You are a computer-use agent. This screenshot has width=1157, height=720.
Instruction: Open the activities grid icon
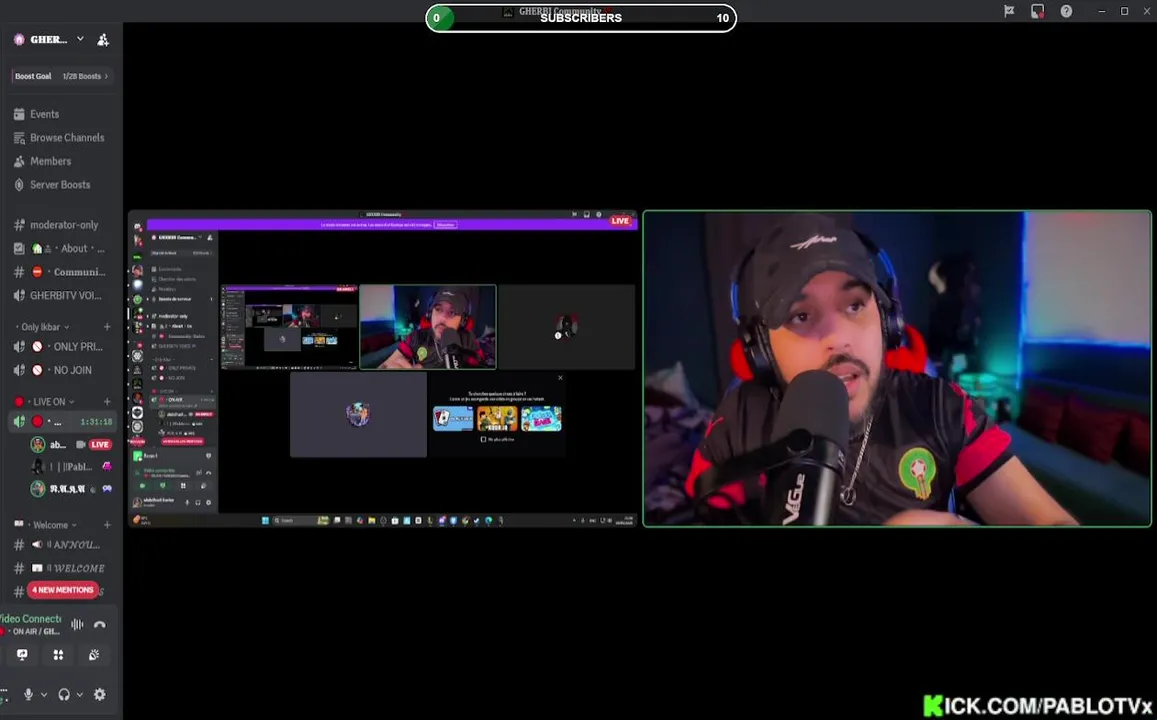pos(58,655)
